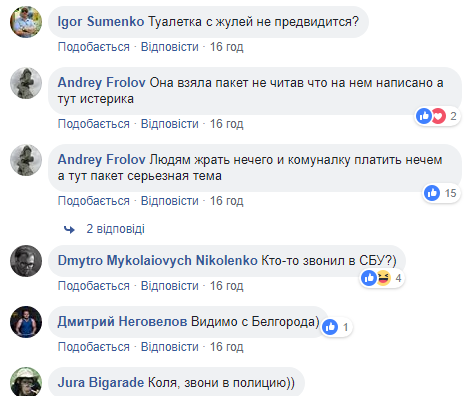Click Відповісти under the пакет серьезная тема comment
This screenshot has width=468, height=396.
coord(170,201)
